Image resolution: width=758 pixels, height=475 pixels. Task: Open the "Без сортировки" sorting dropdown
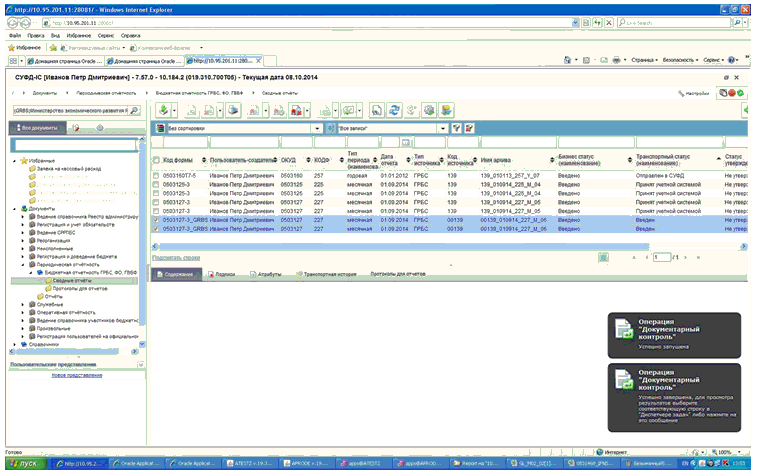point(317,128)
